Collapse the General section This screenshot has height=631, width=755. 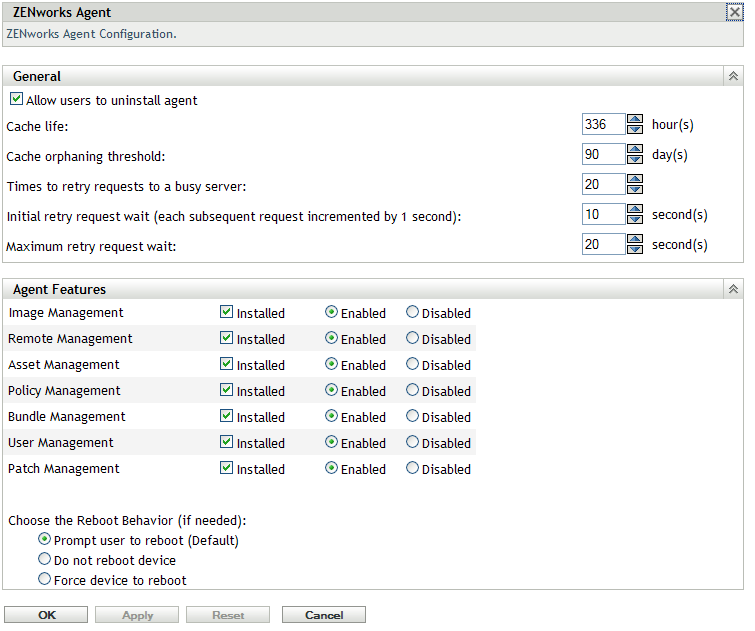[732, 76]
